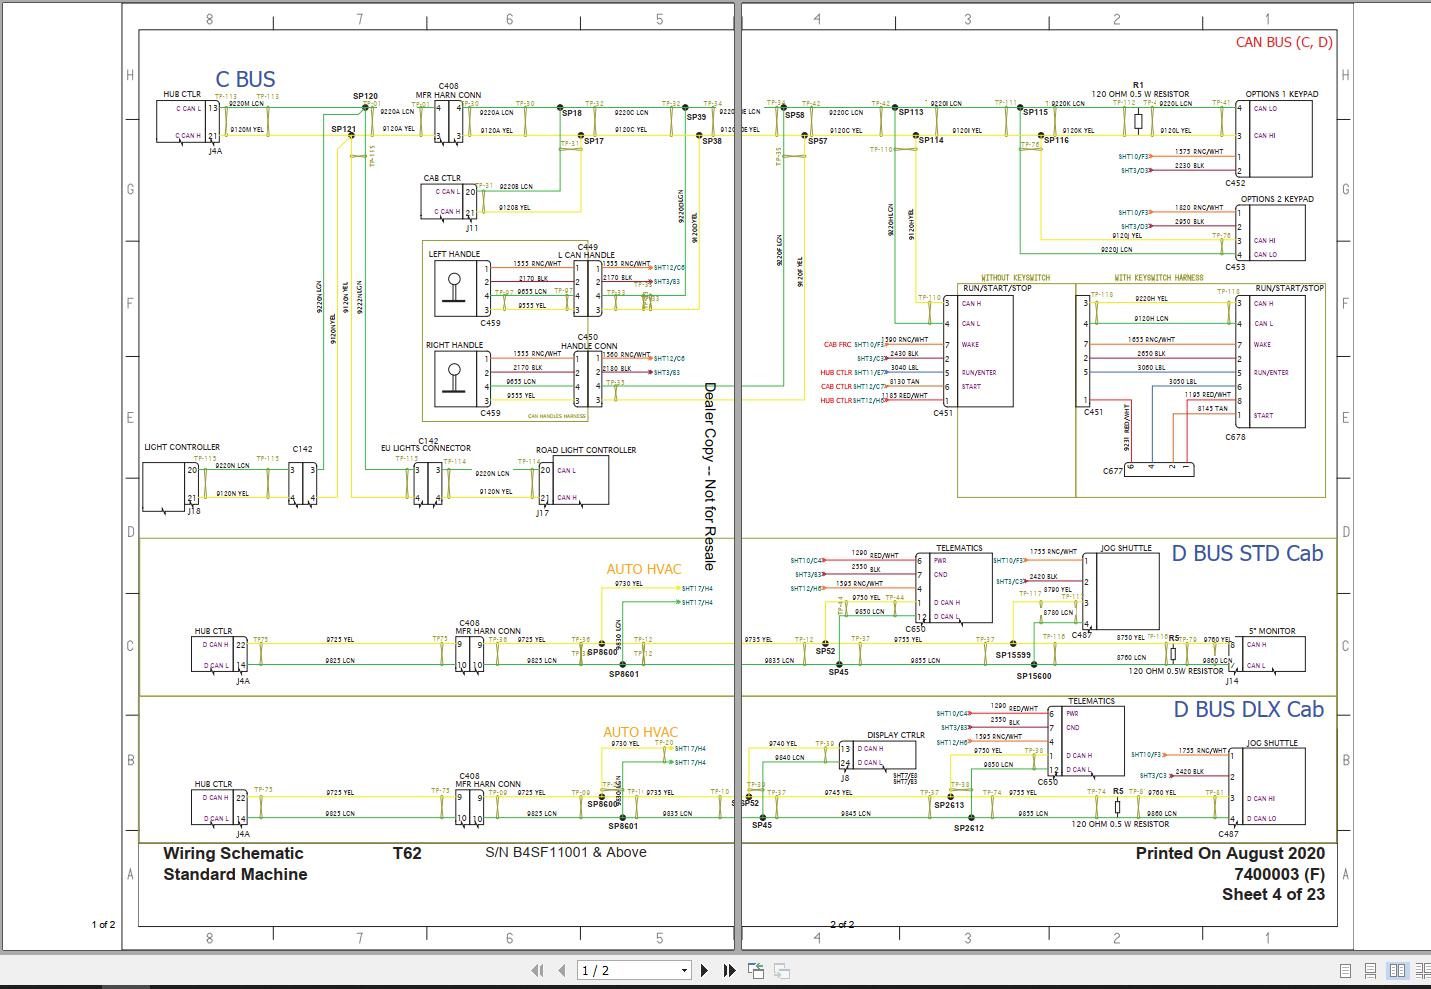Enable two-page continuous scrolling view
The width and height of the screenshot is (1431, 989).
pyautogui.click(x=1422, y=970)
